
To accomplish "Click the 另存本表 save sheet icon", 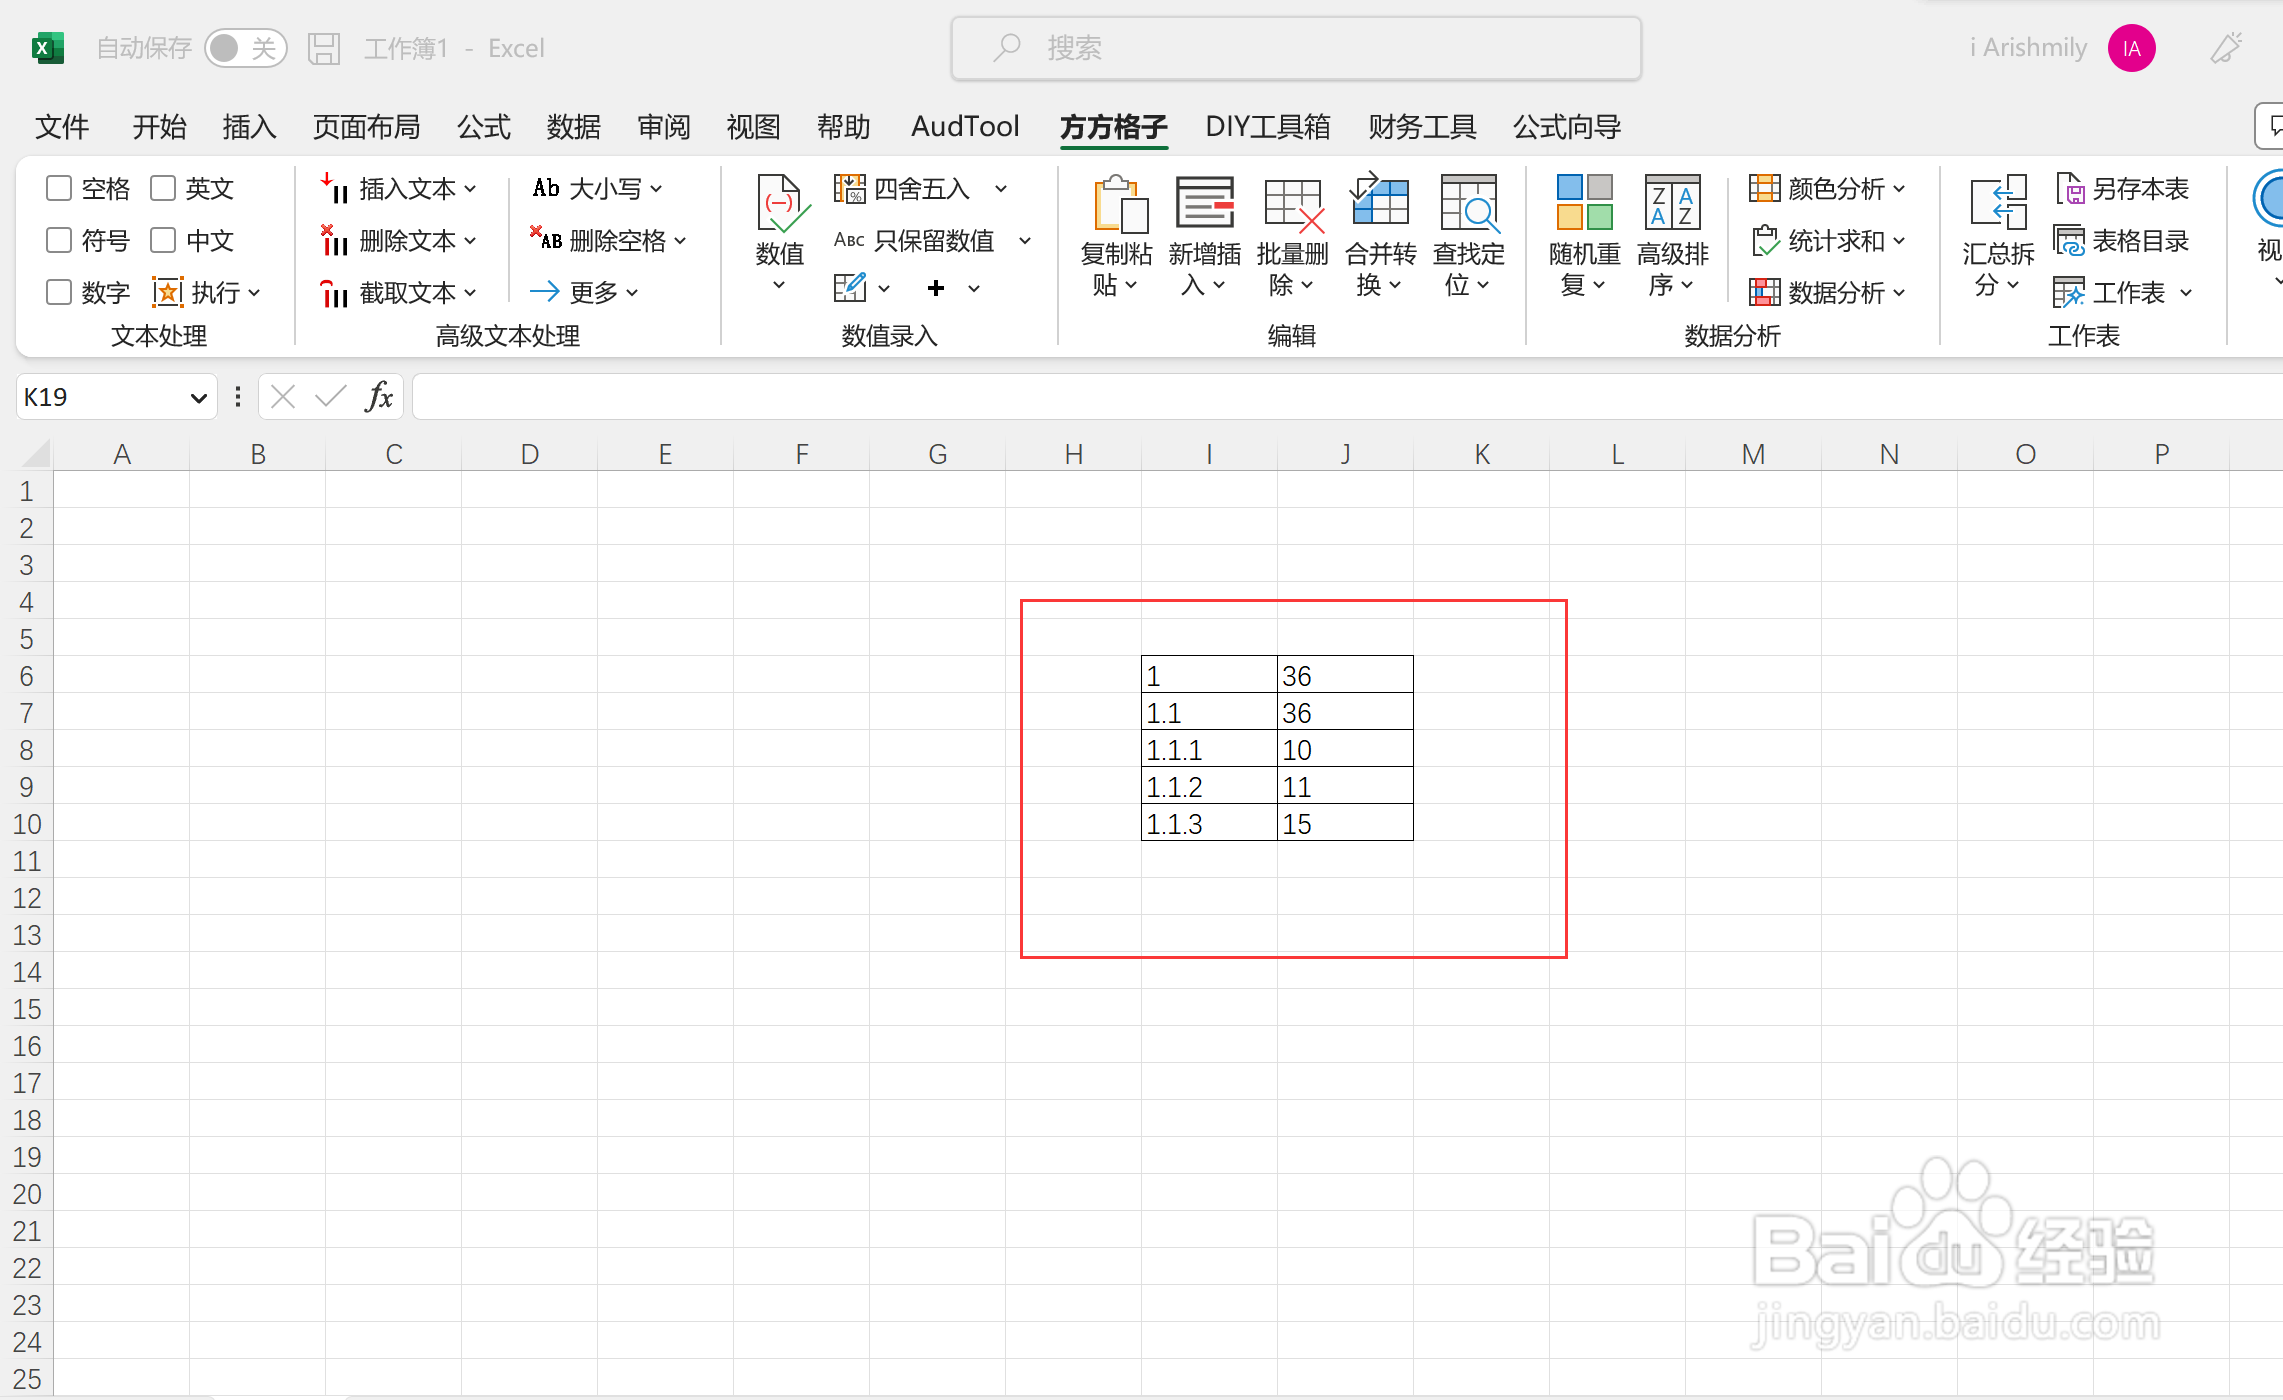I will (x=2070, y=188).
